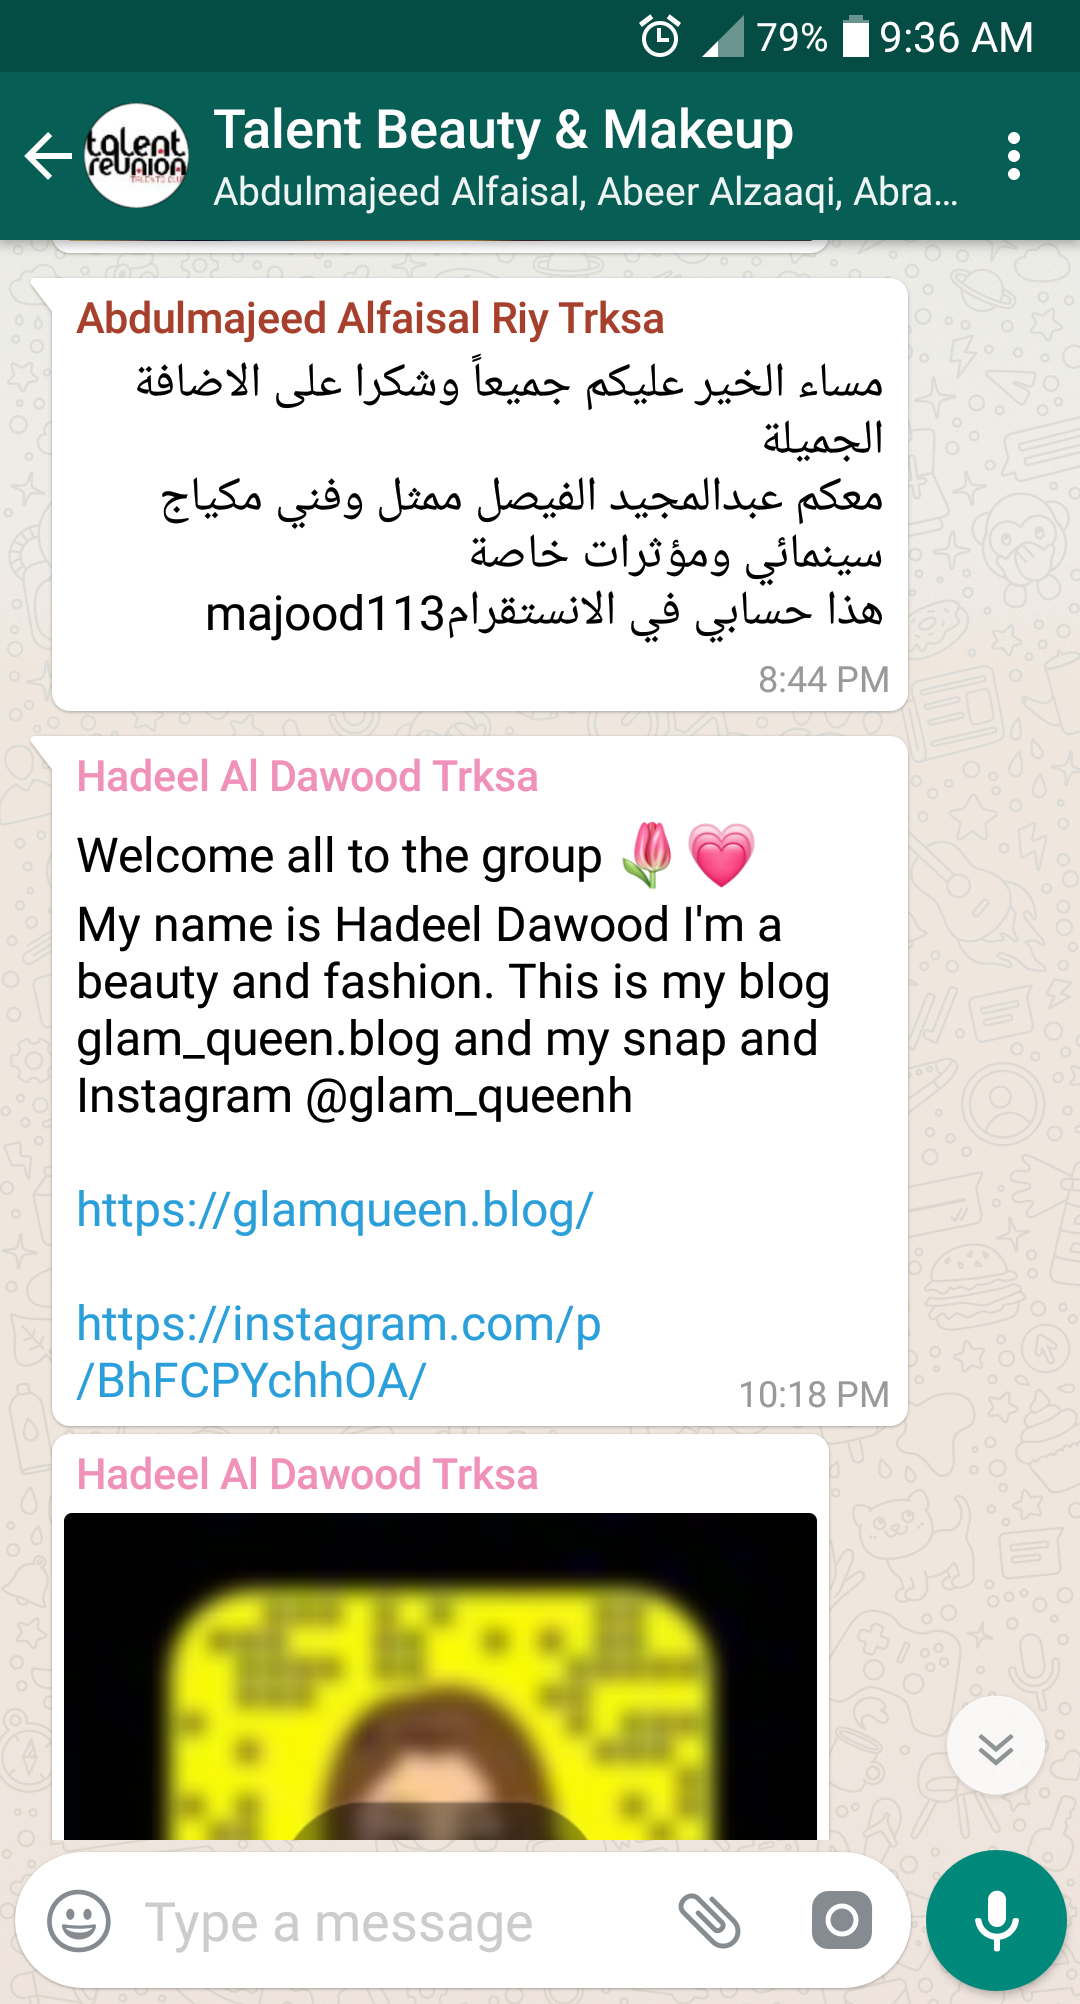1080x2004 pixels.
Task: Tap the microphone voice message button
Action: click(996, 1921)
